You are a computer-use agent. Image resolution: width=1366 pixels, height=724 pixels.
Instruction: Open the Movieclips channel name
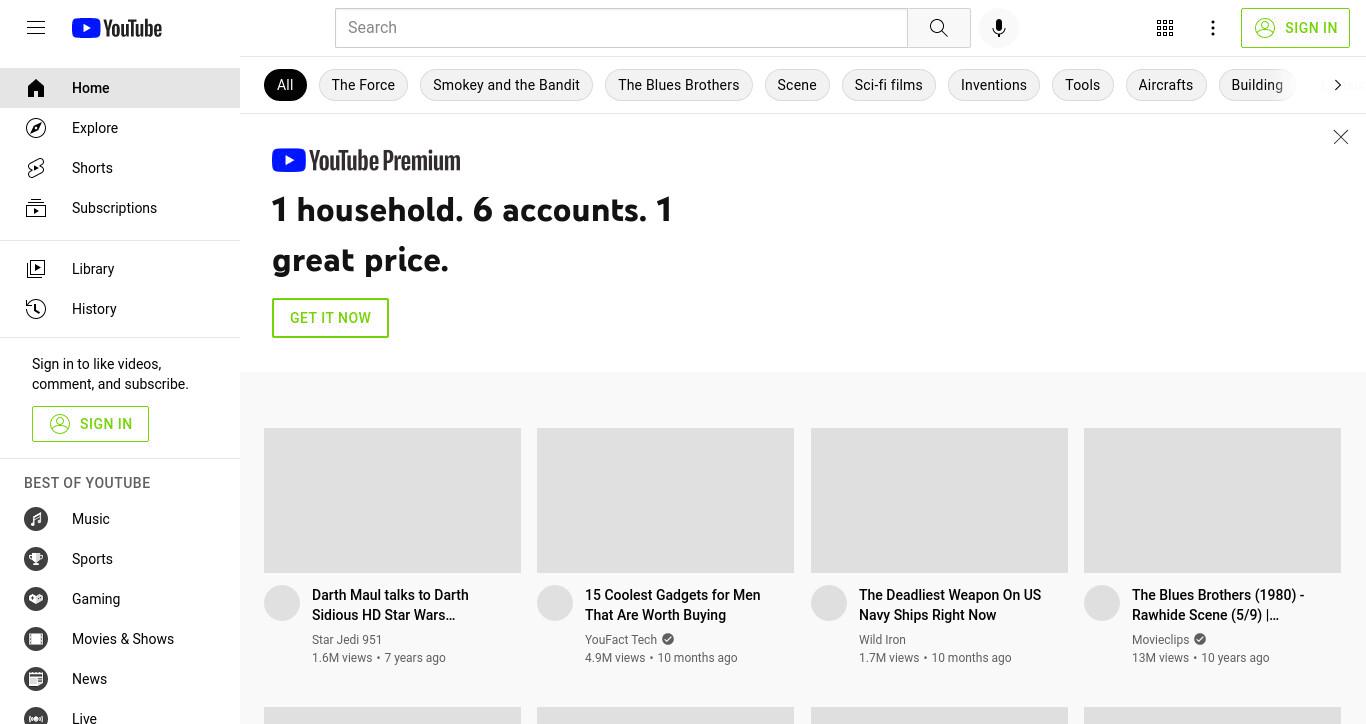[1160, 640]
